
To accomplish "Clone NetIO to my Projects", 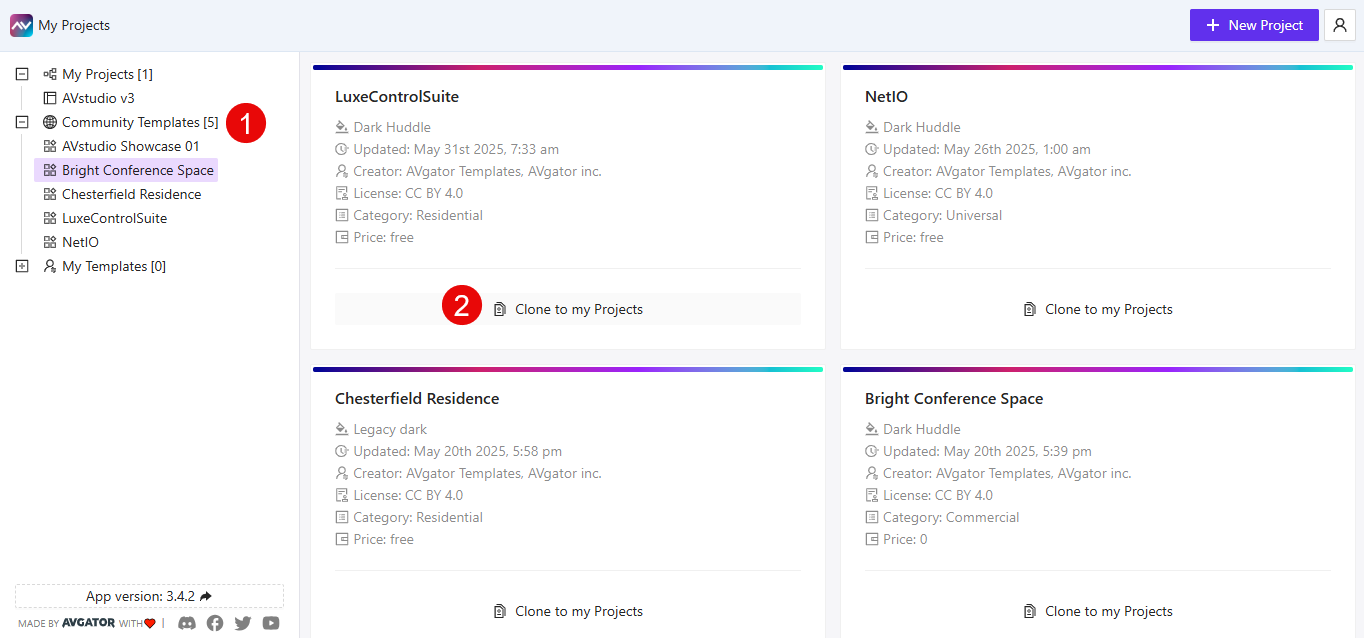I will (x=1098, y=308).
